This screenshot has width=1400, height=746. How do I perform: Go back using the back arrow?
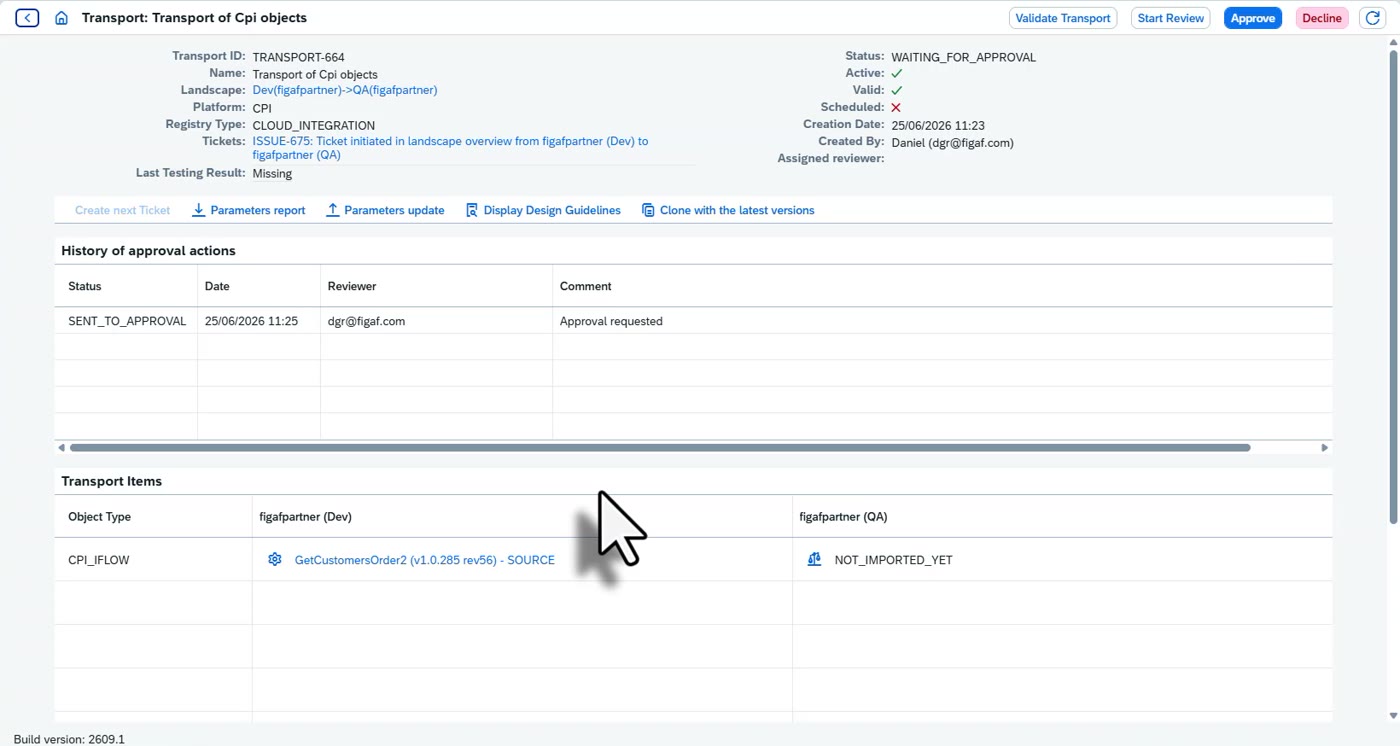pyautogui.click(x=27, y=18)
